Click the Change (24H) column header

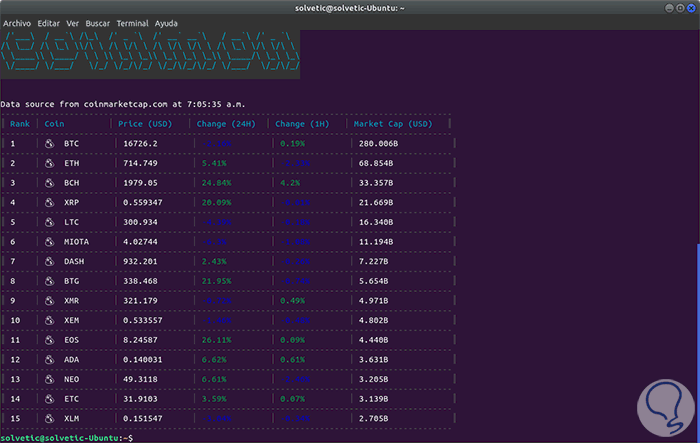[226, 124]
